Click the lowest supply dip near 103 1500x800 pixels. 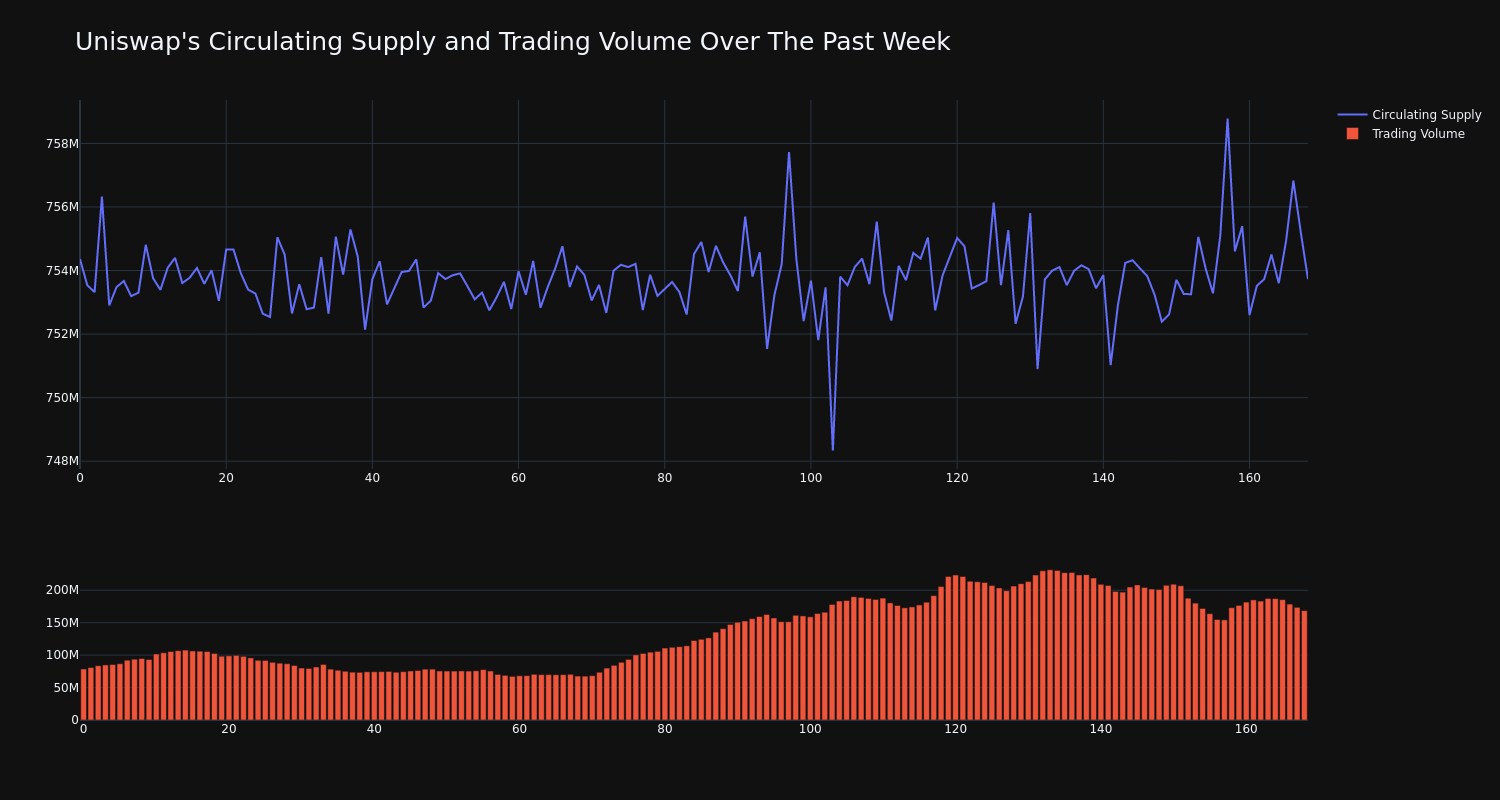pos(833,449)
